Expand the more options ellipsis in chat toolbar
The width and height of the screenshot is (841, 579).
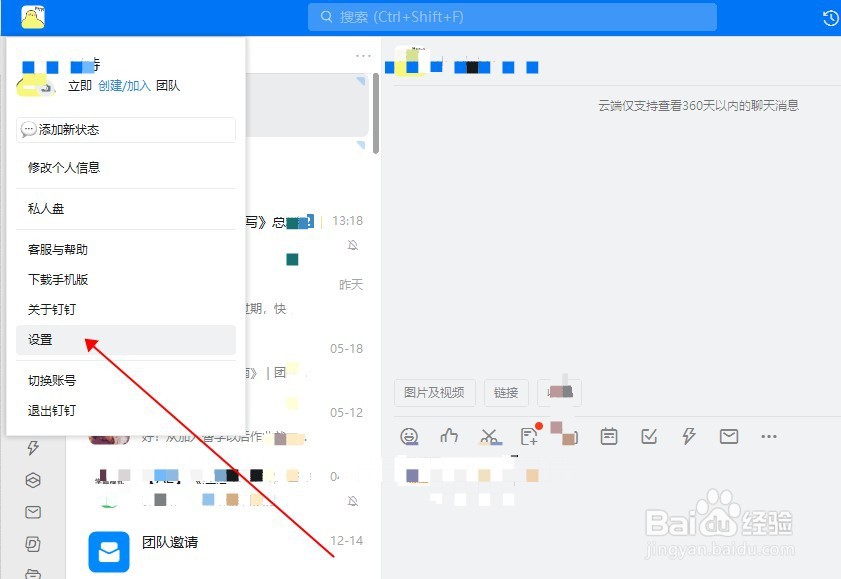[x=768, y=436]
